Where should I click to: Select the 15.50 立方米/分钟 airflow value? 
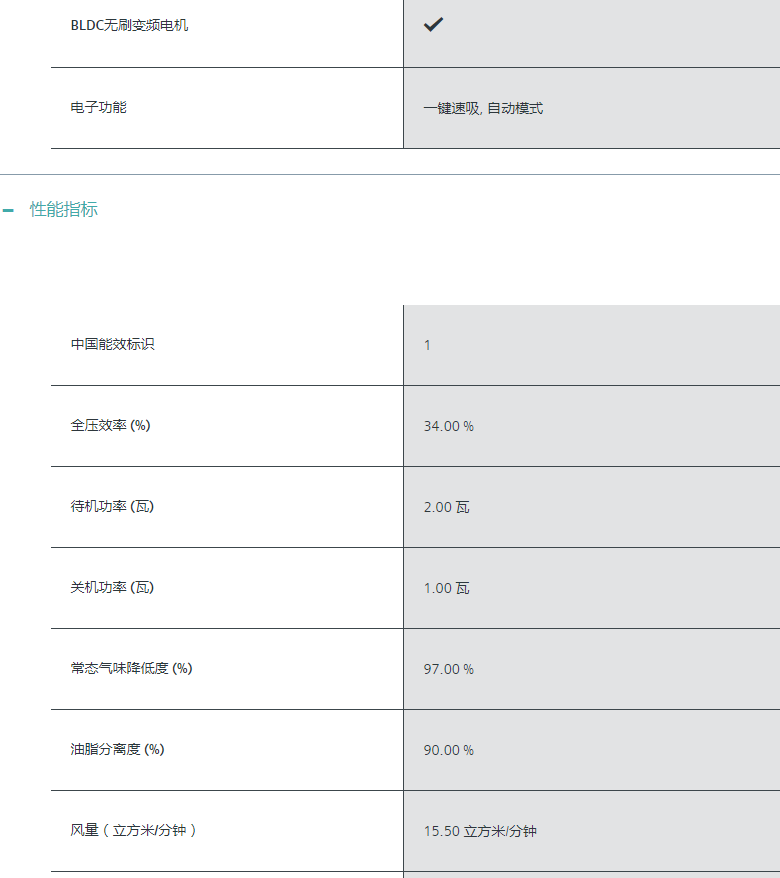tap(480, 831)
